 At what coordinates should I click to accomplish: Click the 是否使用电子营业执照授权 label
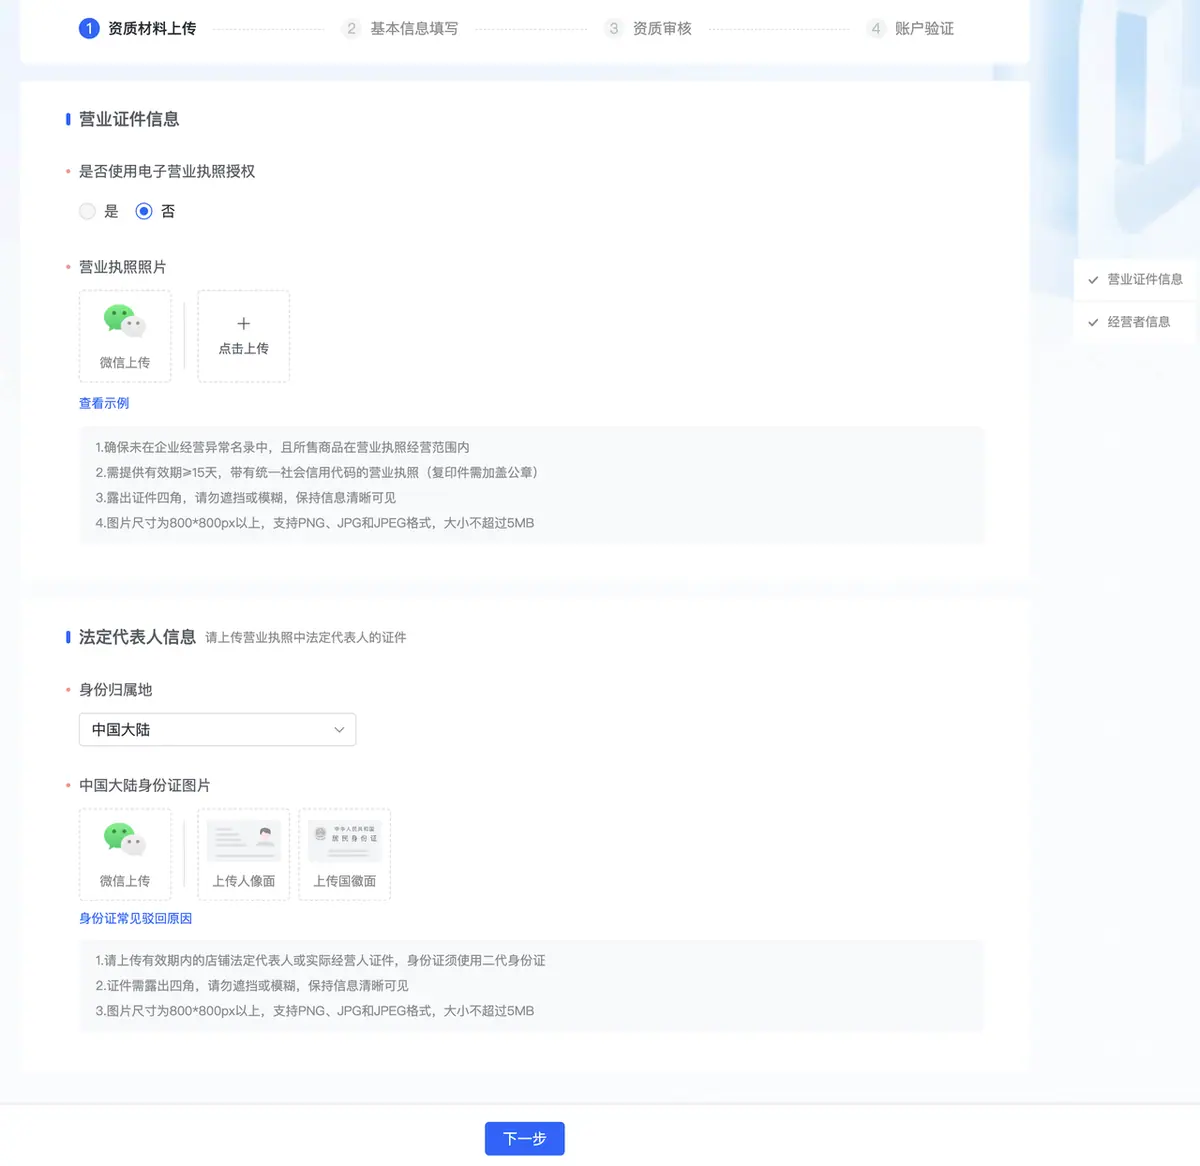click(167, 171)
